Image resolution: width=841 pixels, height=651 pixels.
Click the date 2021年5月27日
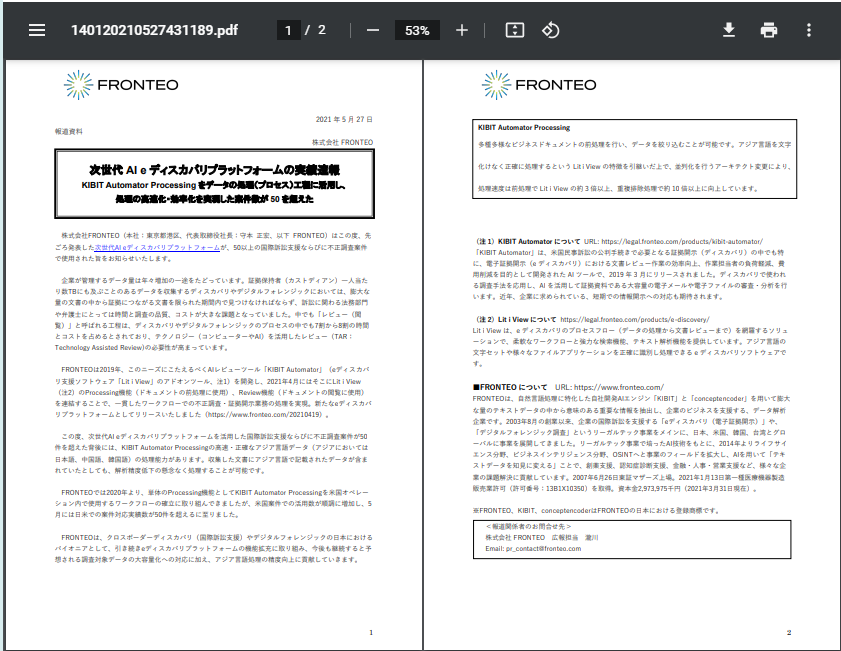pos(344,119)
